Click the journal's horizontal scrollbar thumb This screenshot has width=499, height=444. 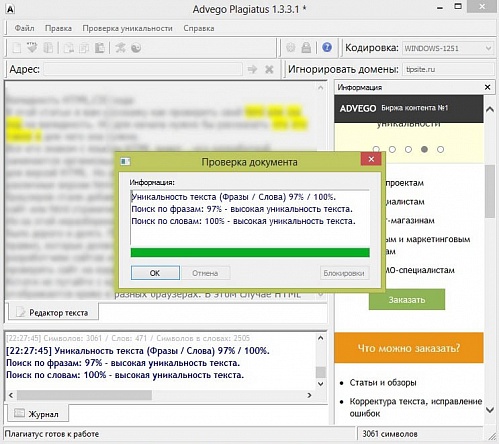click(84, 395)
